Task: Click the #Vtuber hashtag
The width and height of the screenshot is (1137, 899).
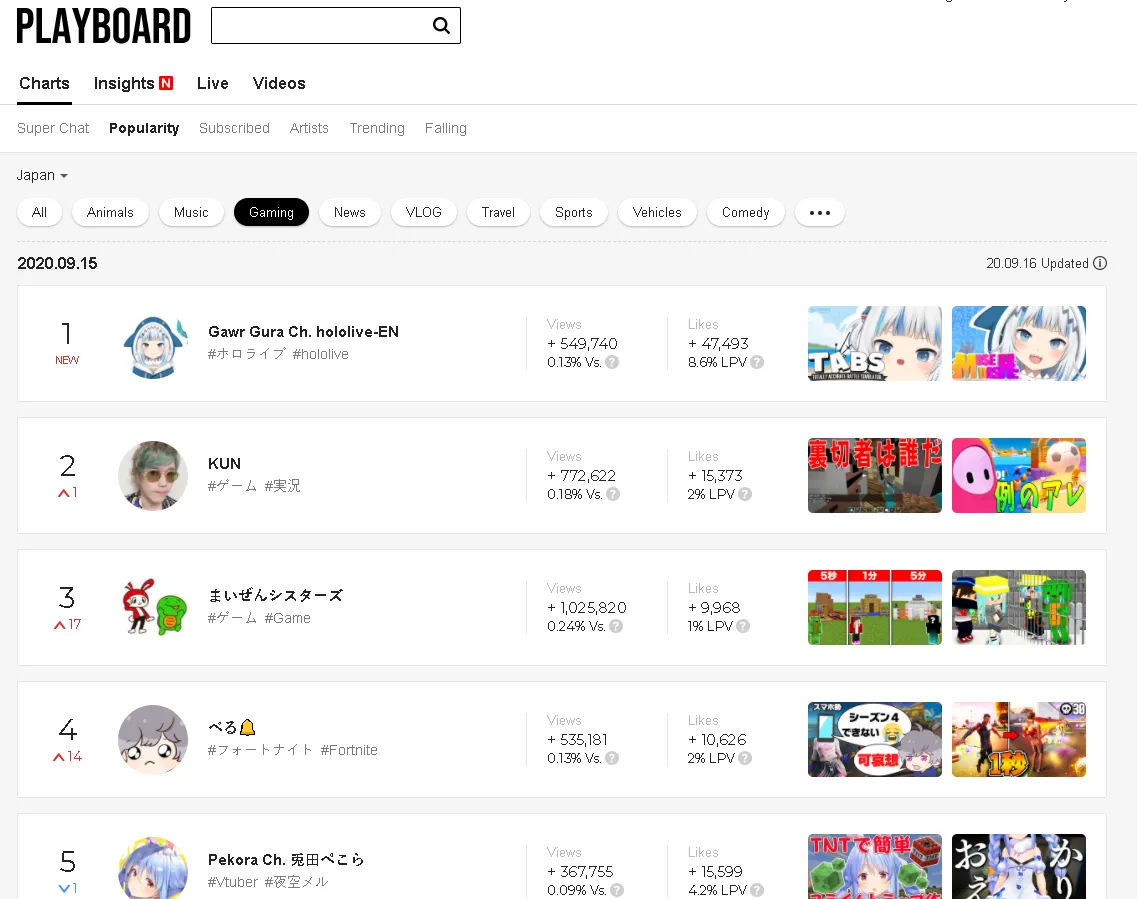Action: tap(233, 882)
